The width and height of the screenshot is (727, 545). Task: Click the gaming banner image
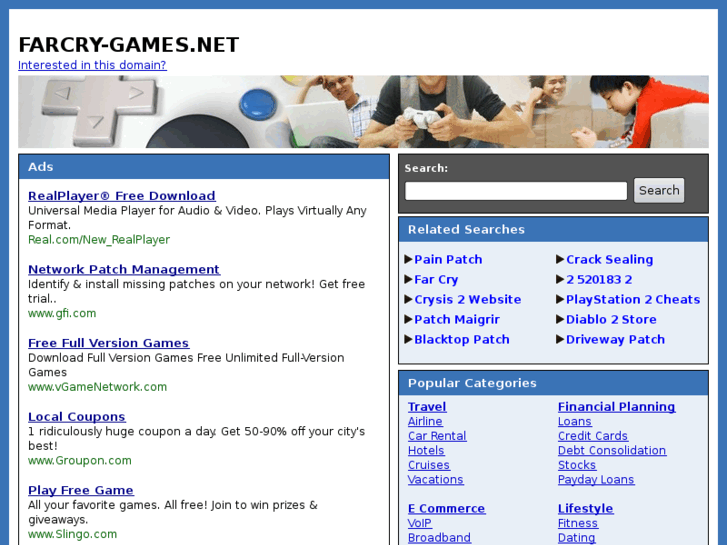click(x=363, y=112)
